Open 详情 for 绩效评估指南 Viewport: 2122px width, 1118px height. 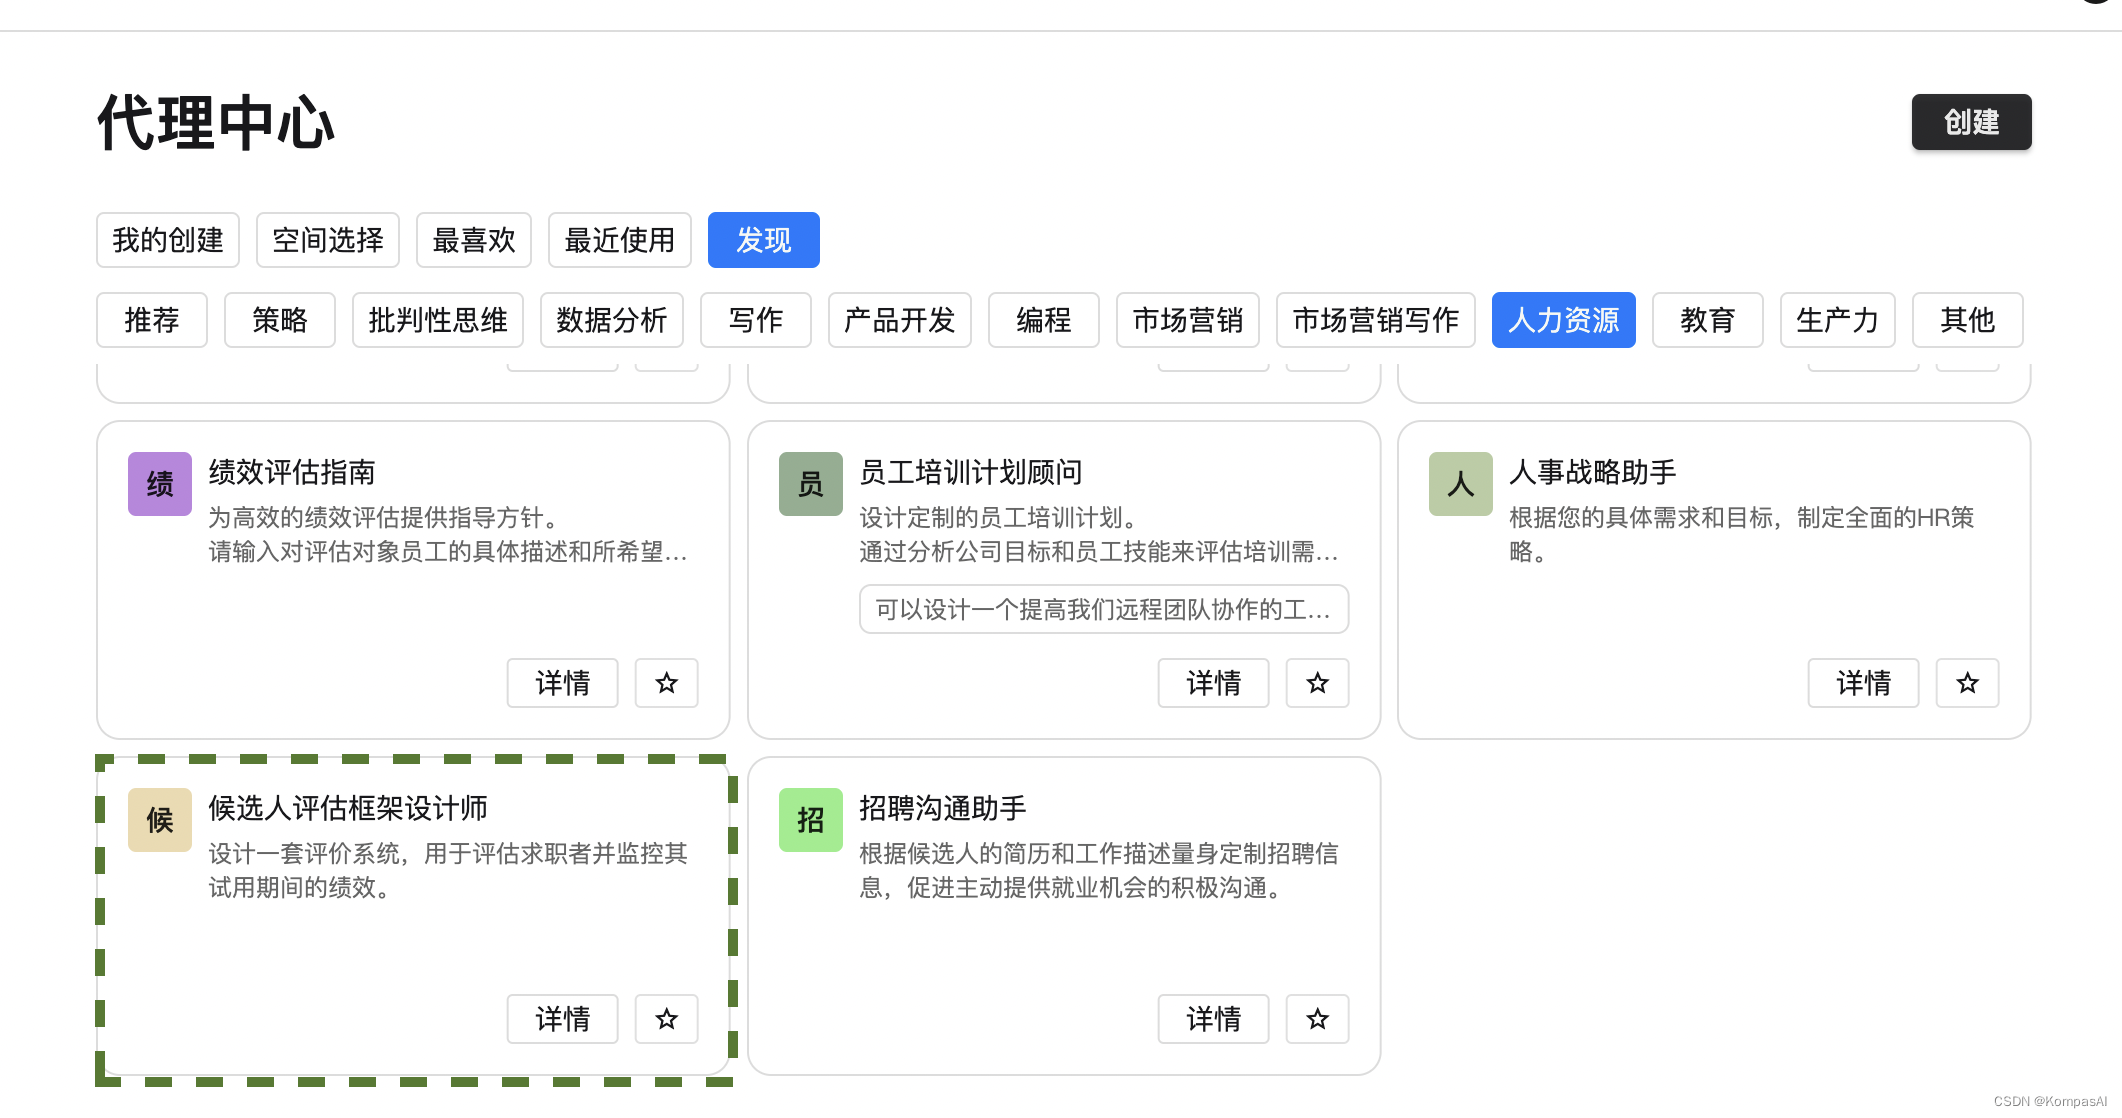click(562, 683)
